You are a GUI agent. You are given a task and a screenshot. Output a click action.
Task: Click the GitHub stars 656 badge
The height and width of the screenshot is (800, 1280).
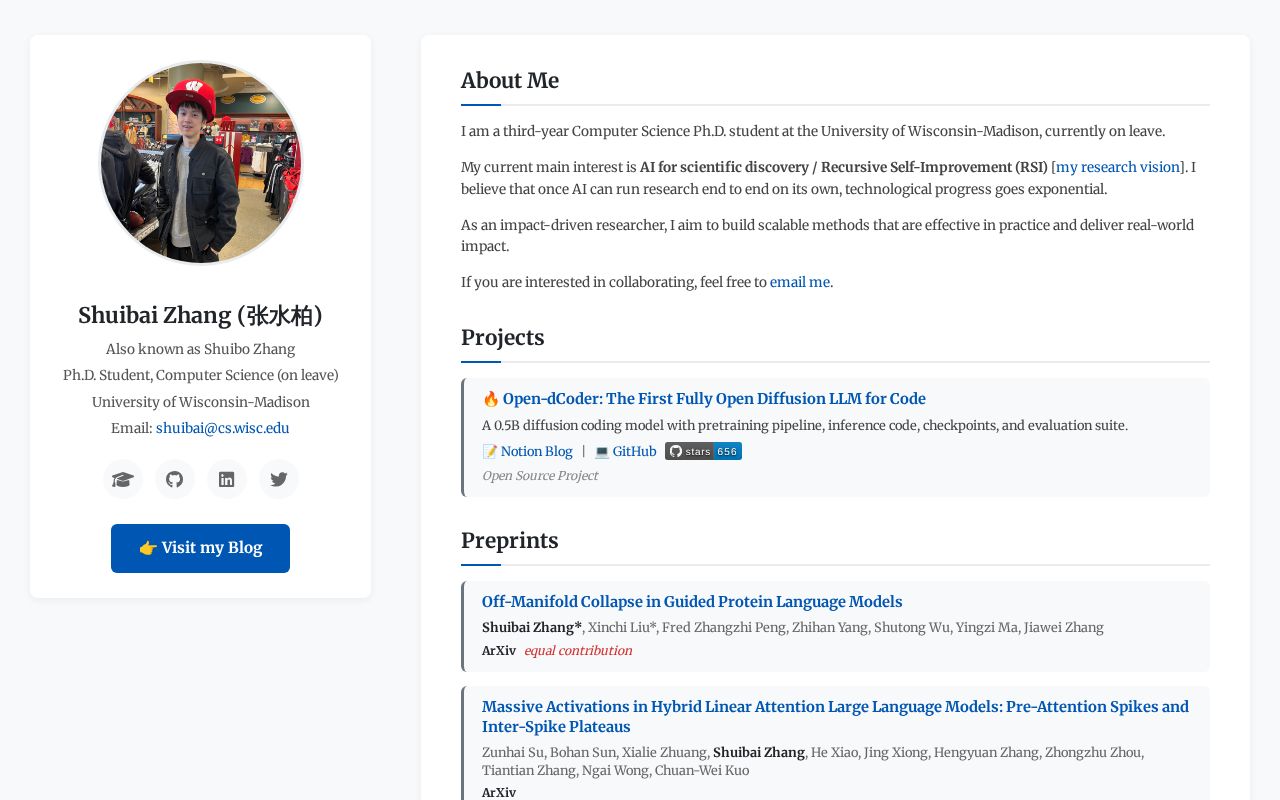click(703, 451)
